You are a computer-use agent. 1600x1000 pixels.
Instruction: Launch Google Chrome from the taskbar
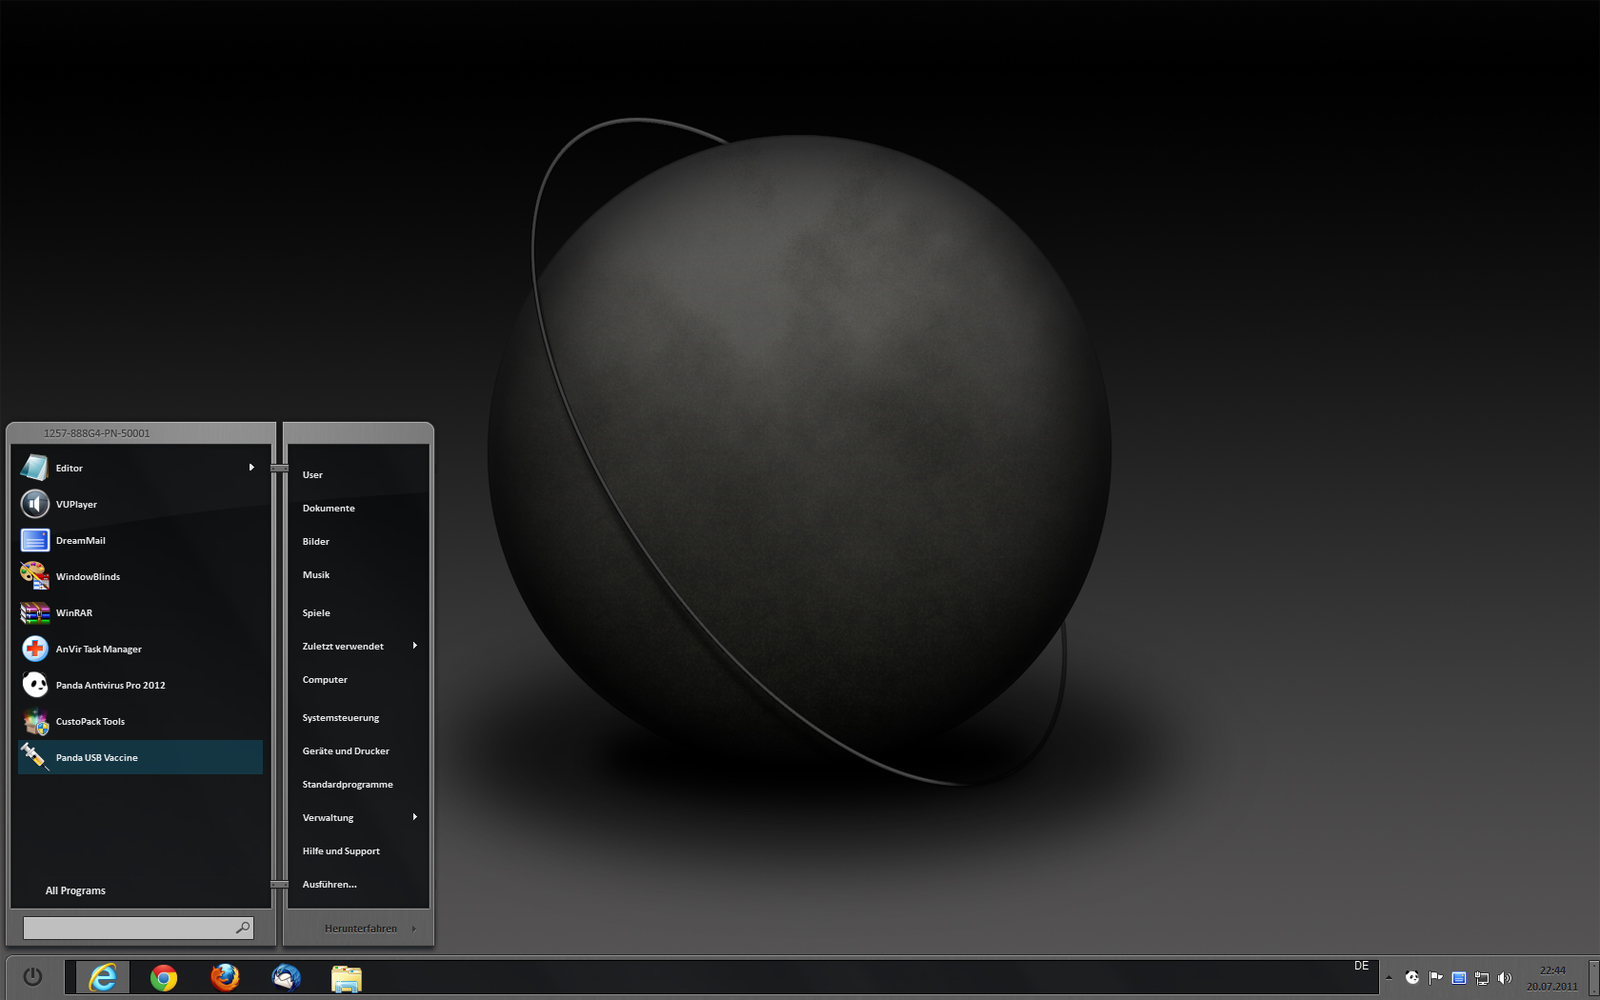(x=164, y=977)
